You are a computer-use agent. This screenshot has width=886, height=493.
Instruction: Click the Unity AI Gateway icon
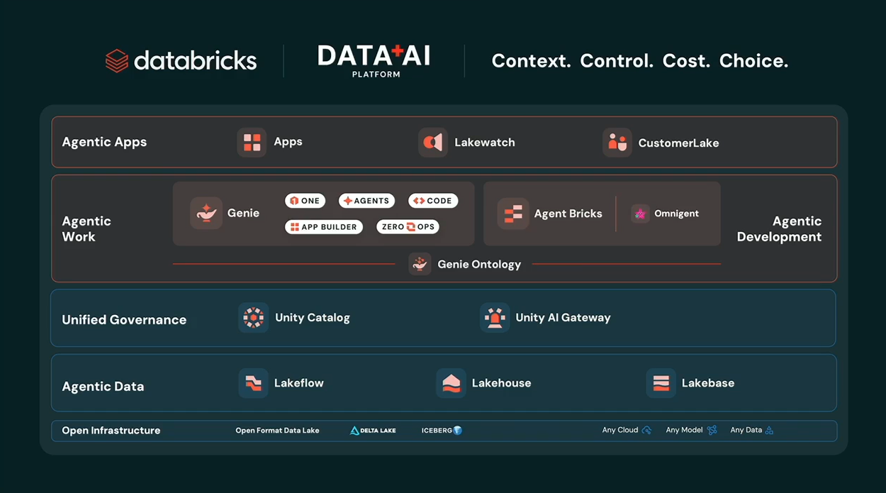(494, 318)
